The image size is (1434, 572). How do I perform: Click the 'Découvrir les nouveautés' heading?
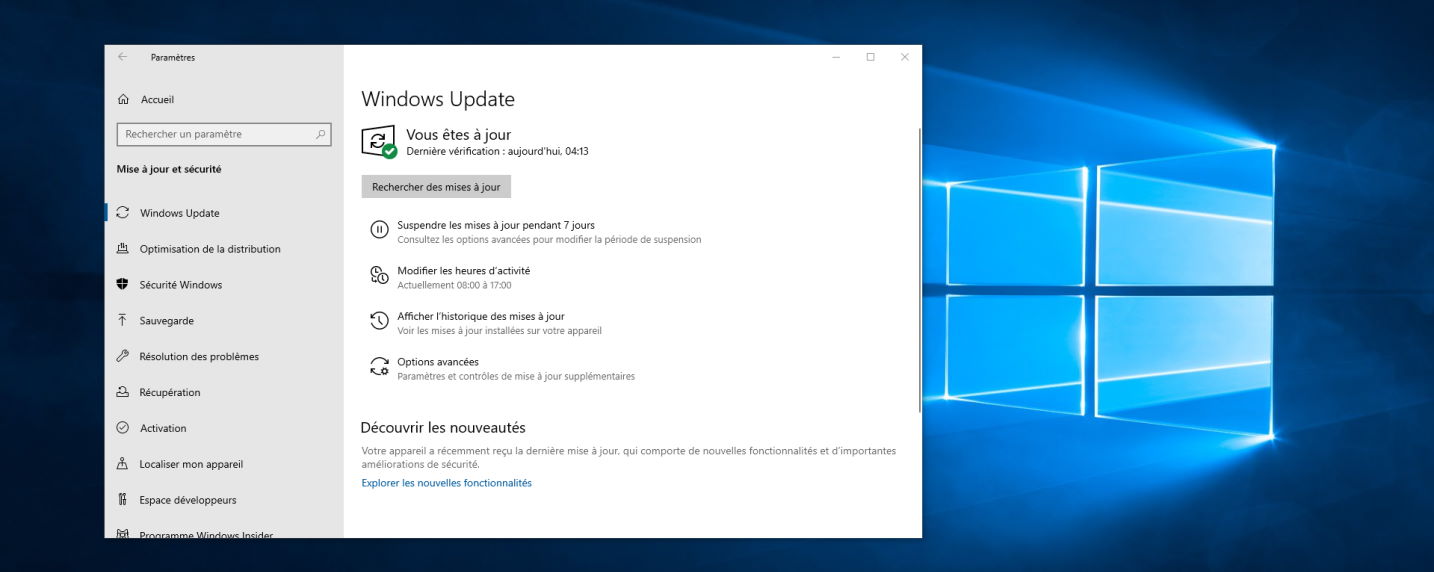click(443, 428)
